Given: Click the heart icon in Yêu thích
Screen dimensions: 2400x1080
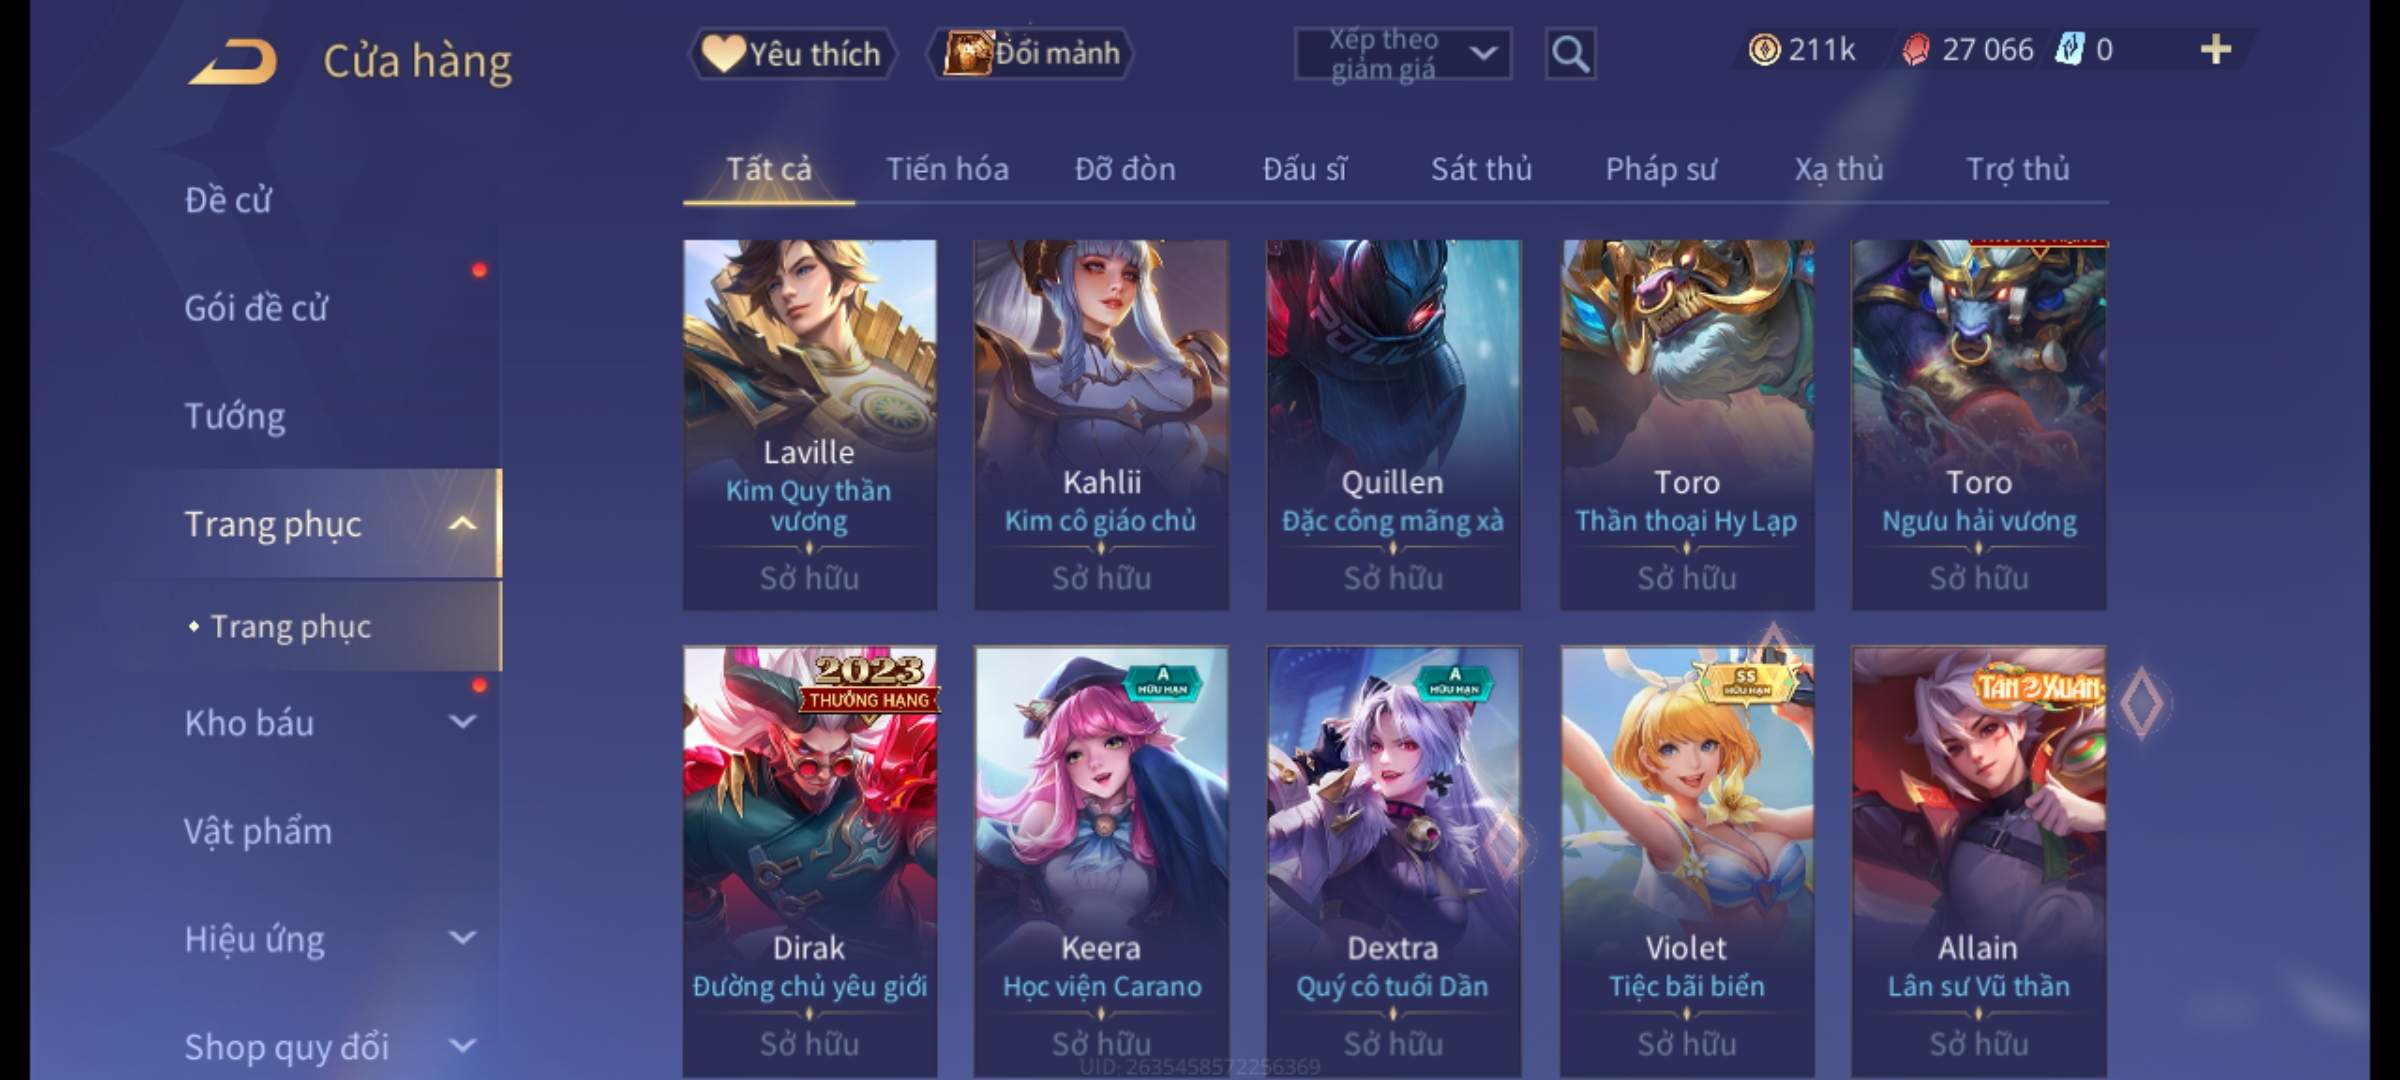Looking at the screenshot, I should click(722, 53).
